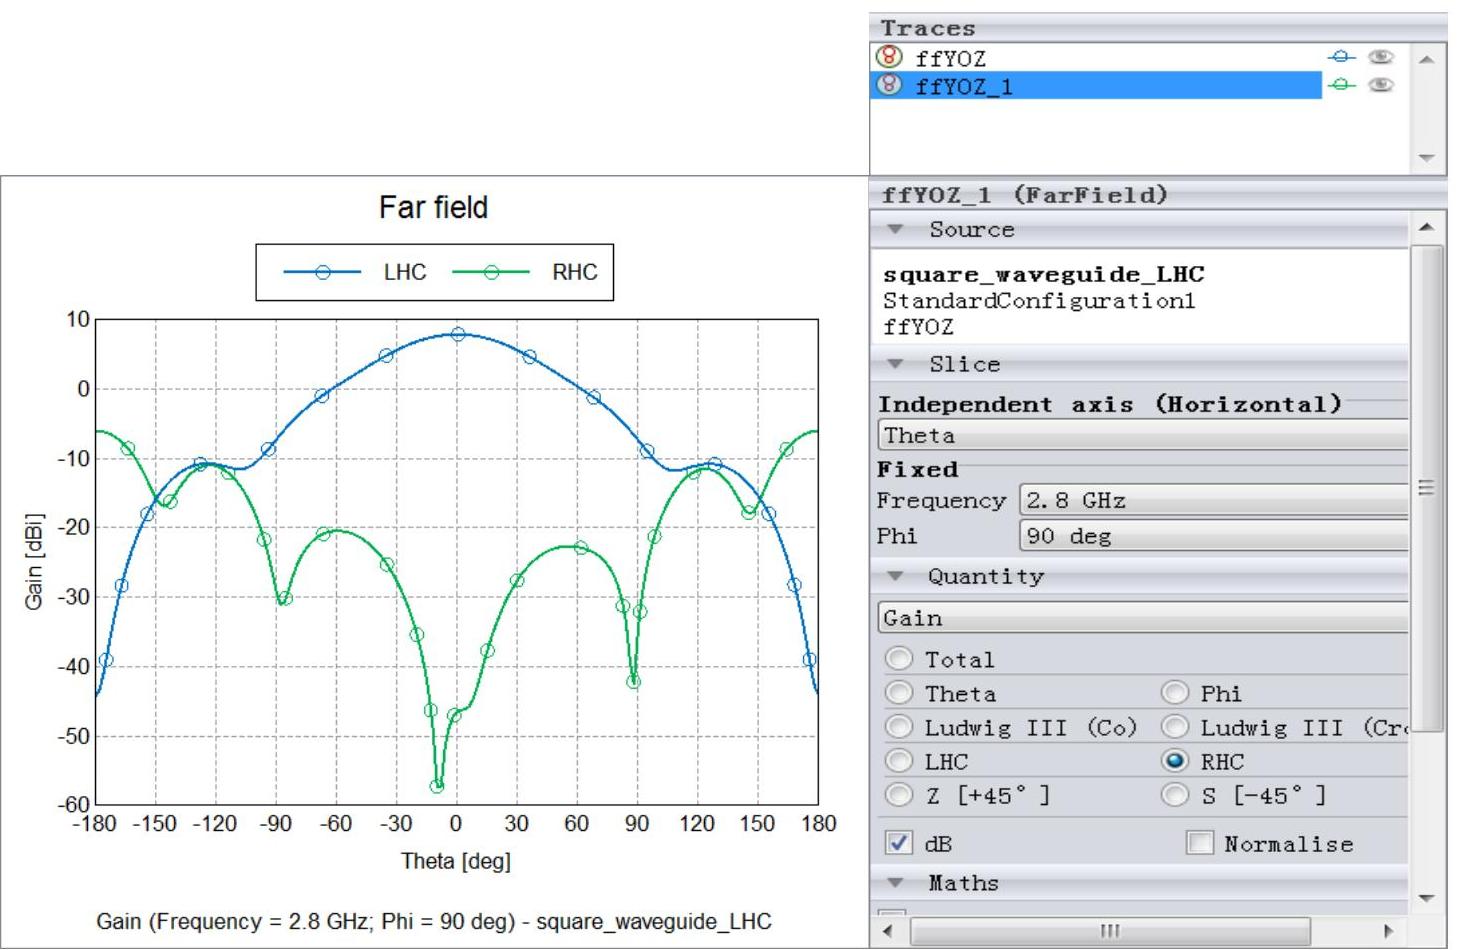Click the properties panel scroll up arrow
This screenshot has width=1473, height=950.
(1427, 227)
